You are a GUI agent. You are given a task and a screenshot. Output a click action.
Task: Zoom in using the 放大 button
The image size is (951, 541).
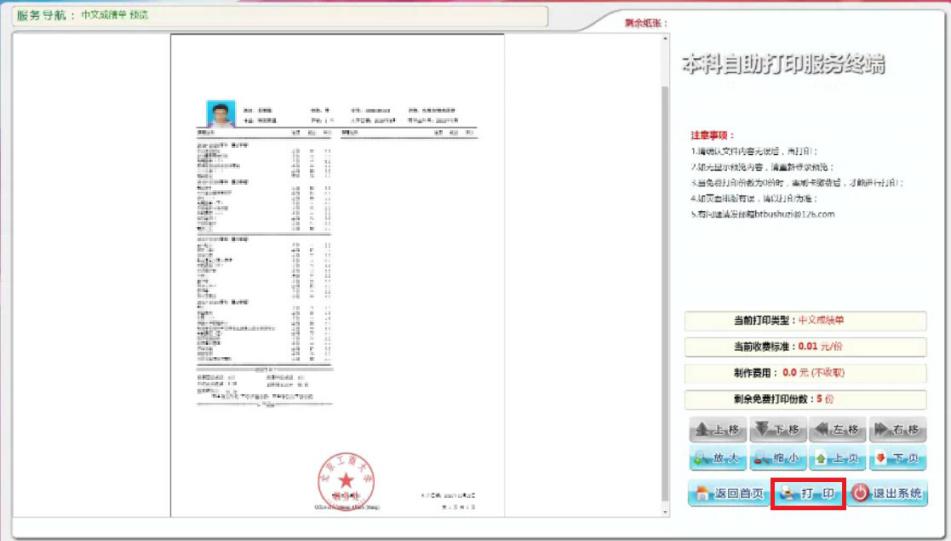click(718, 460)
